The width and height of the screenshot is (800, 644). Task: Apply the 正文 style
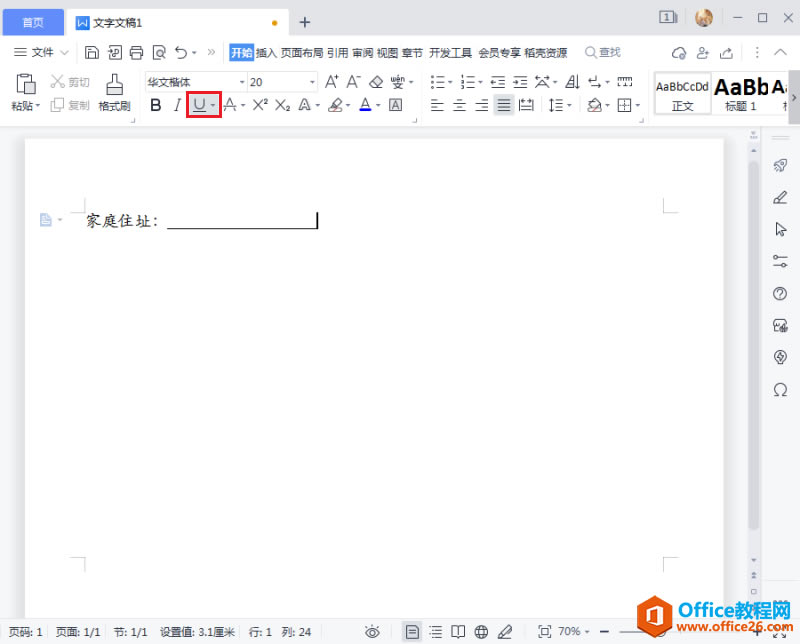point(682,93)
